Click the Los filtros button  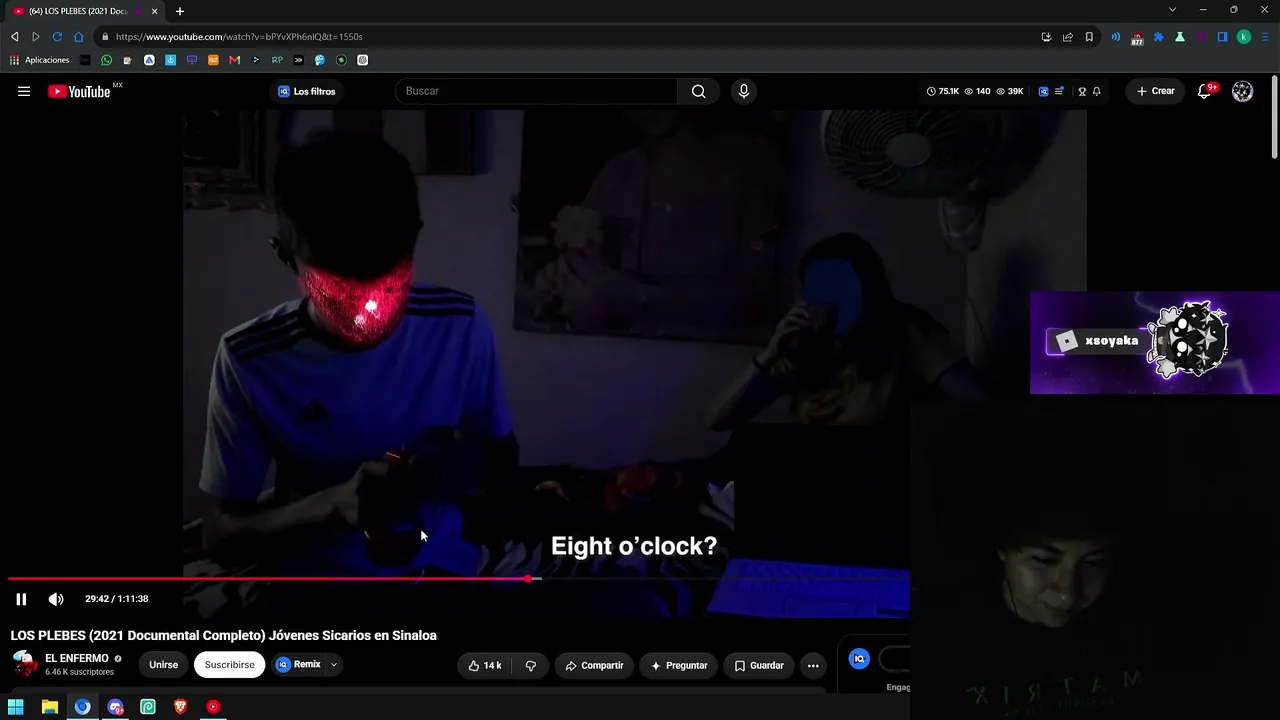tap(307, 91)
